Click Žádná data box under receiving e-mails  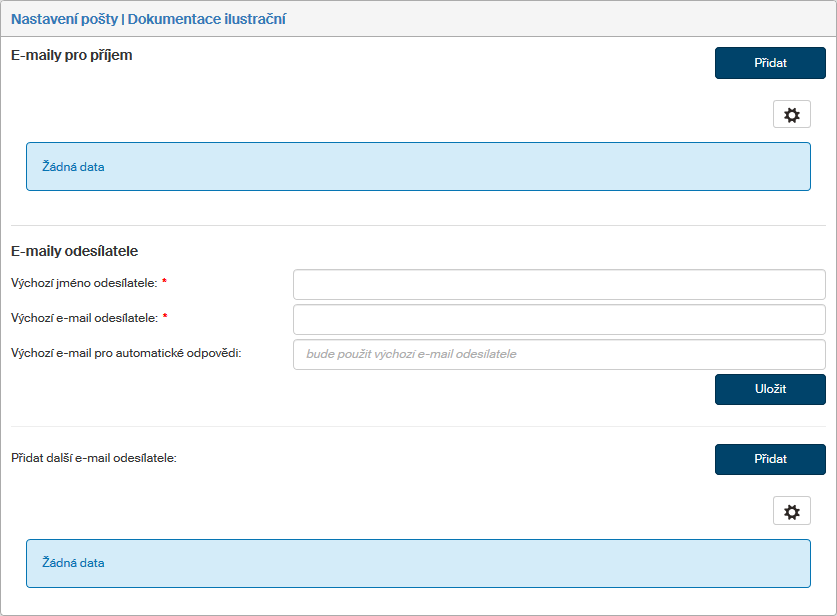point(417,167)
